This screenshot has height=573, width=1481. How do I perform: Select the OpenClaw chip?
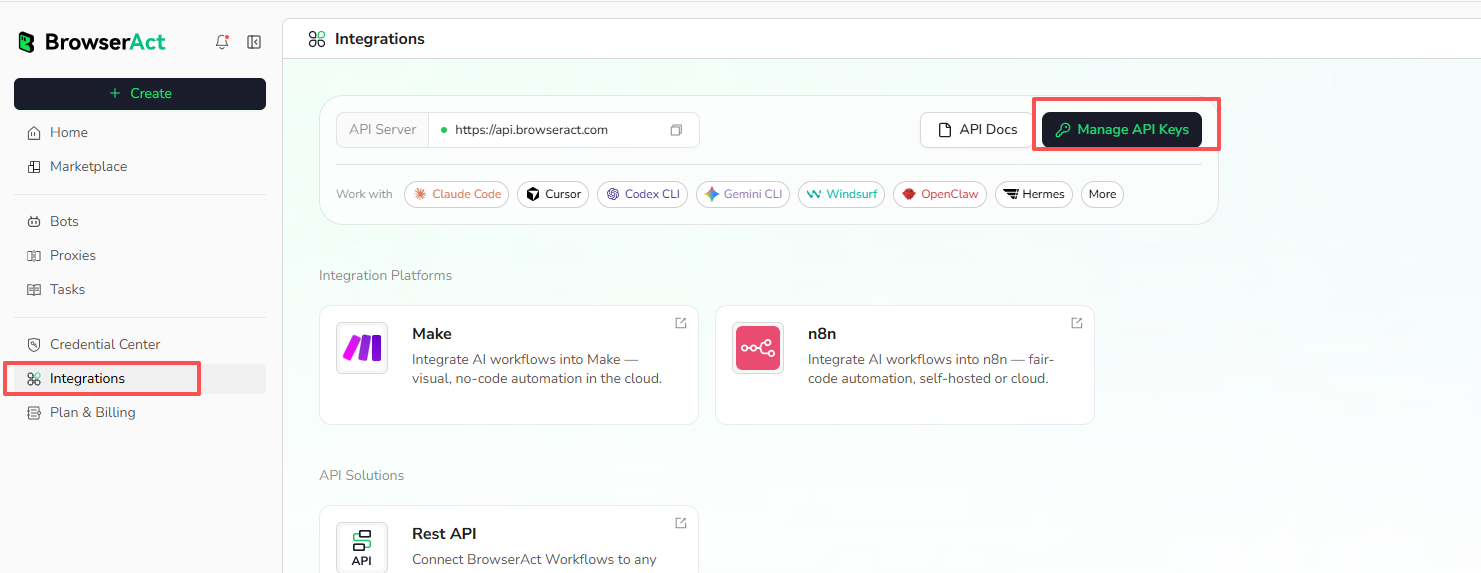(x=940, y=194)
